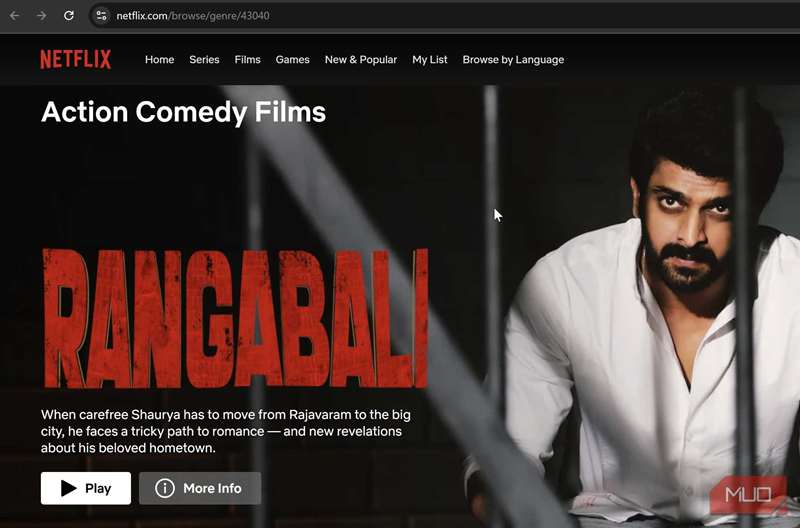Viewport: 800px width, 528px height.
Task: Go to the Home tab
Action: (160, 60)
